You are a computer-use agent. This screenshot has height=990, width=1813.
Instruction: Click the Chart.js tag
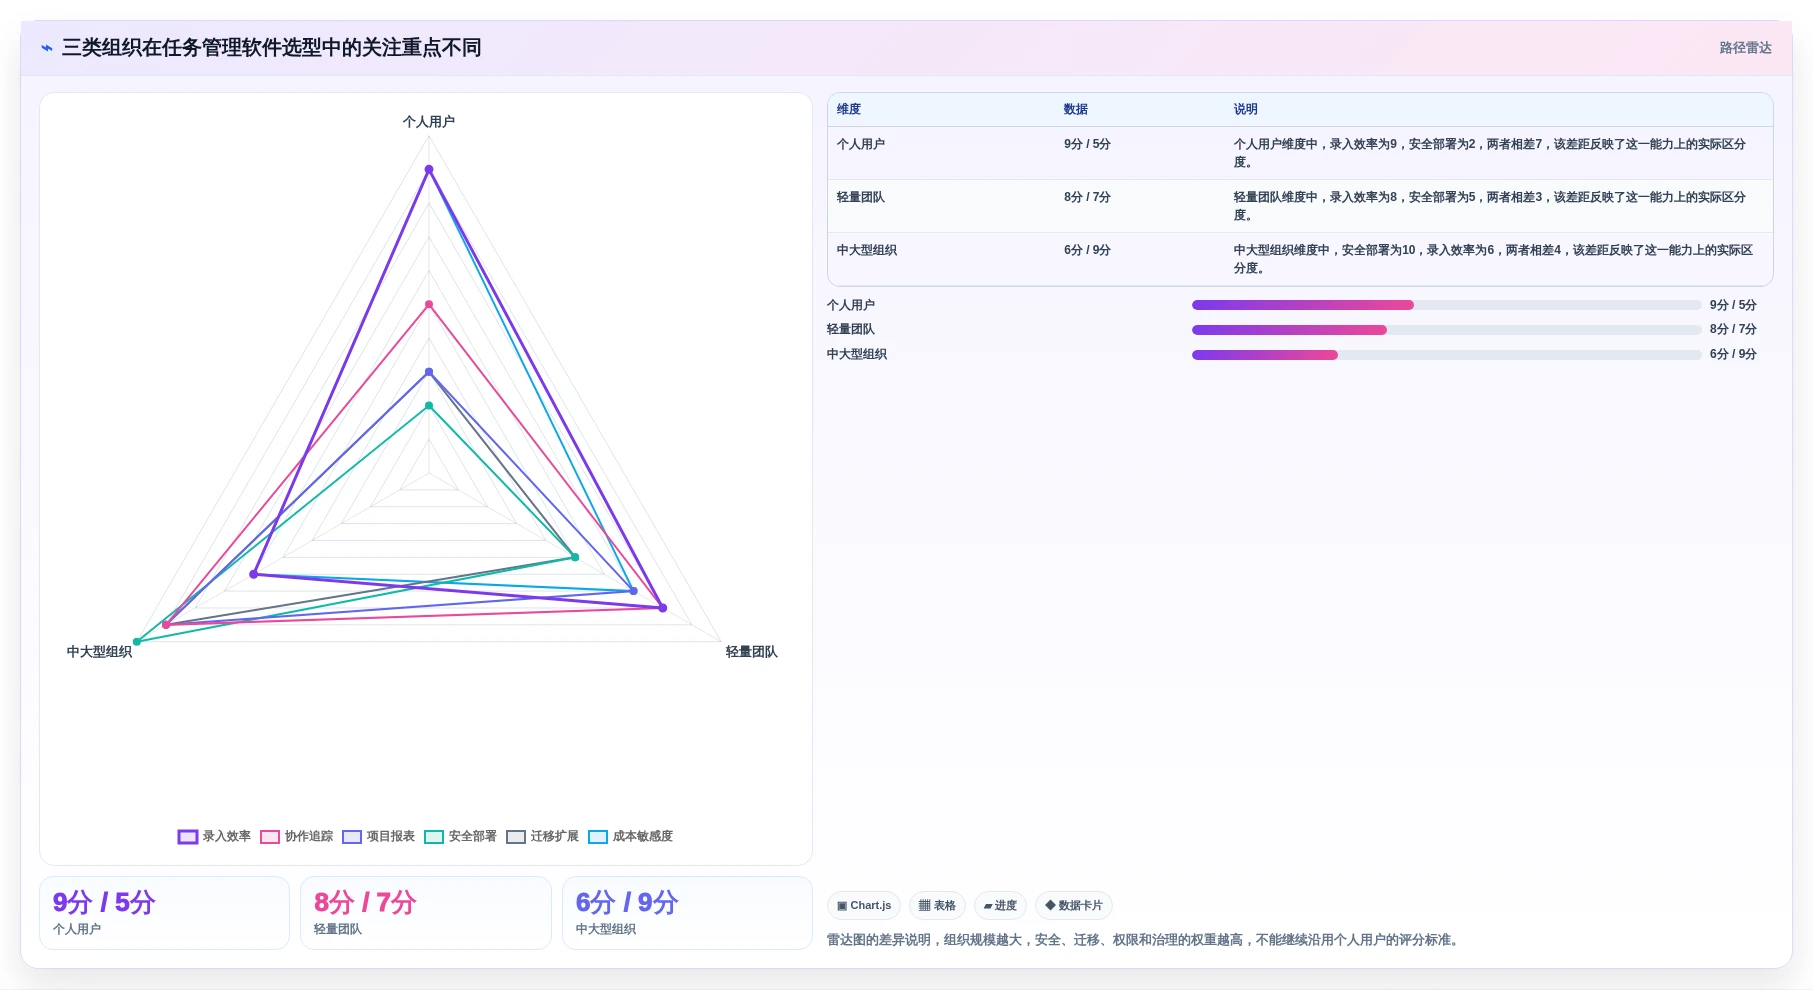click(x=864, y=906)
